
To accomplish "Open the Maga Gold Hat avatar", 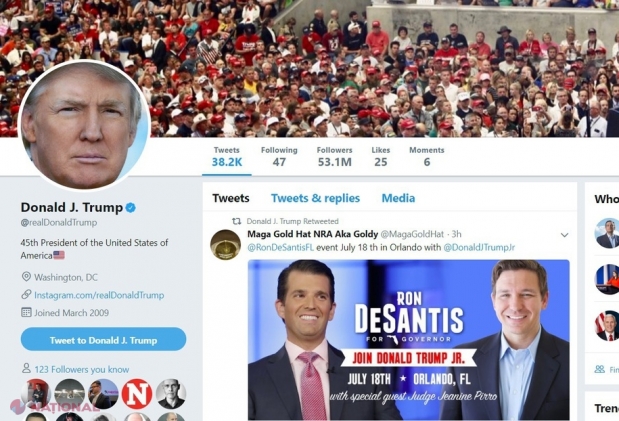I will [225, 245].
